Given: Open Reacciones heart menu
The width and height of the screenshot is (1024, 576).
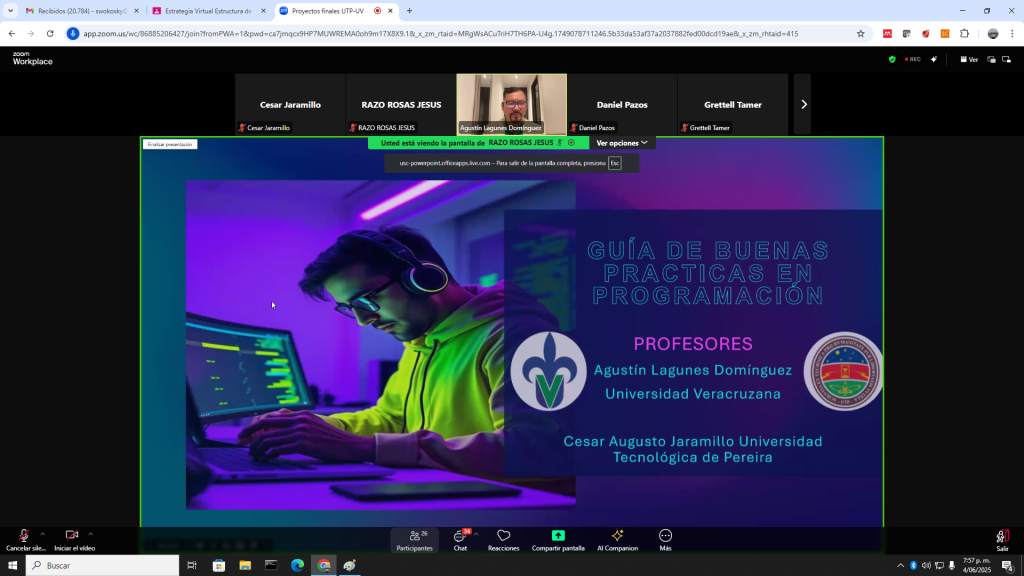Looking at the screenshot, I should (504, 540).
